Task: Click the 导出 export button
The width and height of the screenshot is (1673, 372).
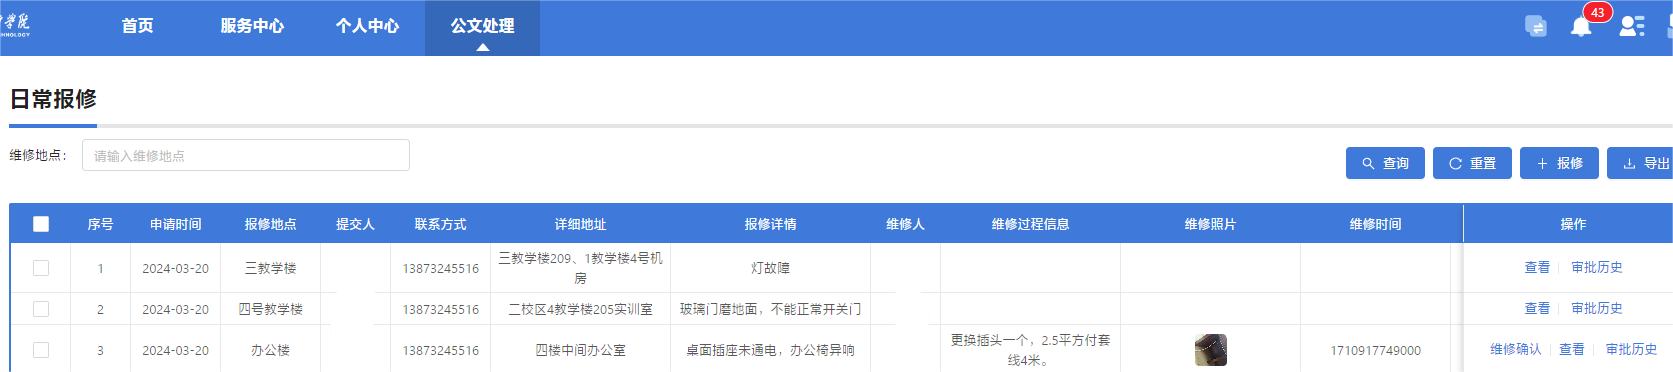Action: (1640, 163)
